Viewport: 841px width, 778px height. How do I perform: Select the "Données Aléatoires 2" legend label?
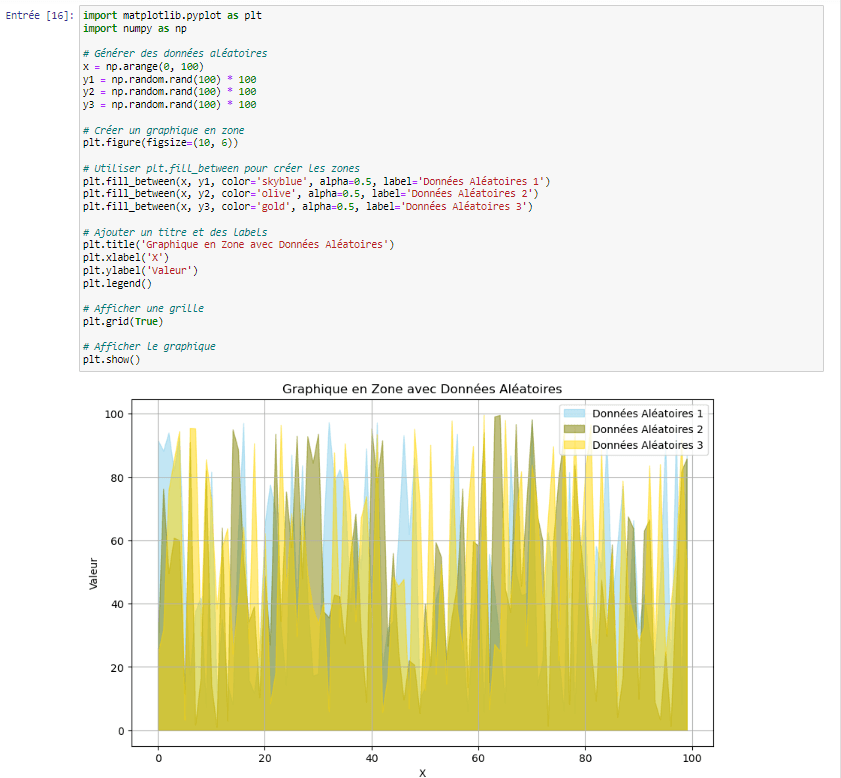pos(647,429)
